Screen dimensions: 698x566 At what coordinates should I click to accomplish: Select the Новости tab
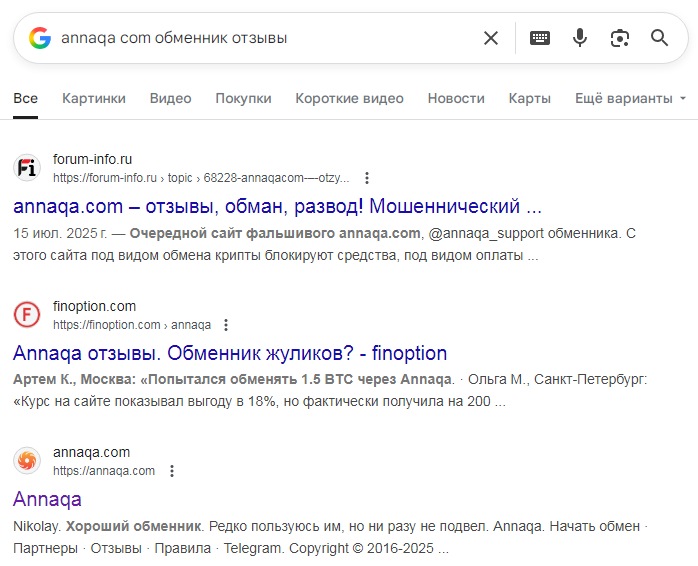pyautogui.click(x=456, y=98)
